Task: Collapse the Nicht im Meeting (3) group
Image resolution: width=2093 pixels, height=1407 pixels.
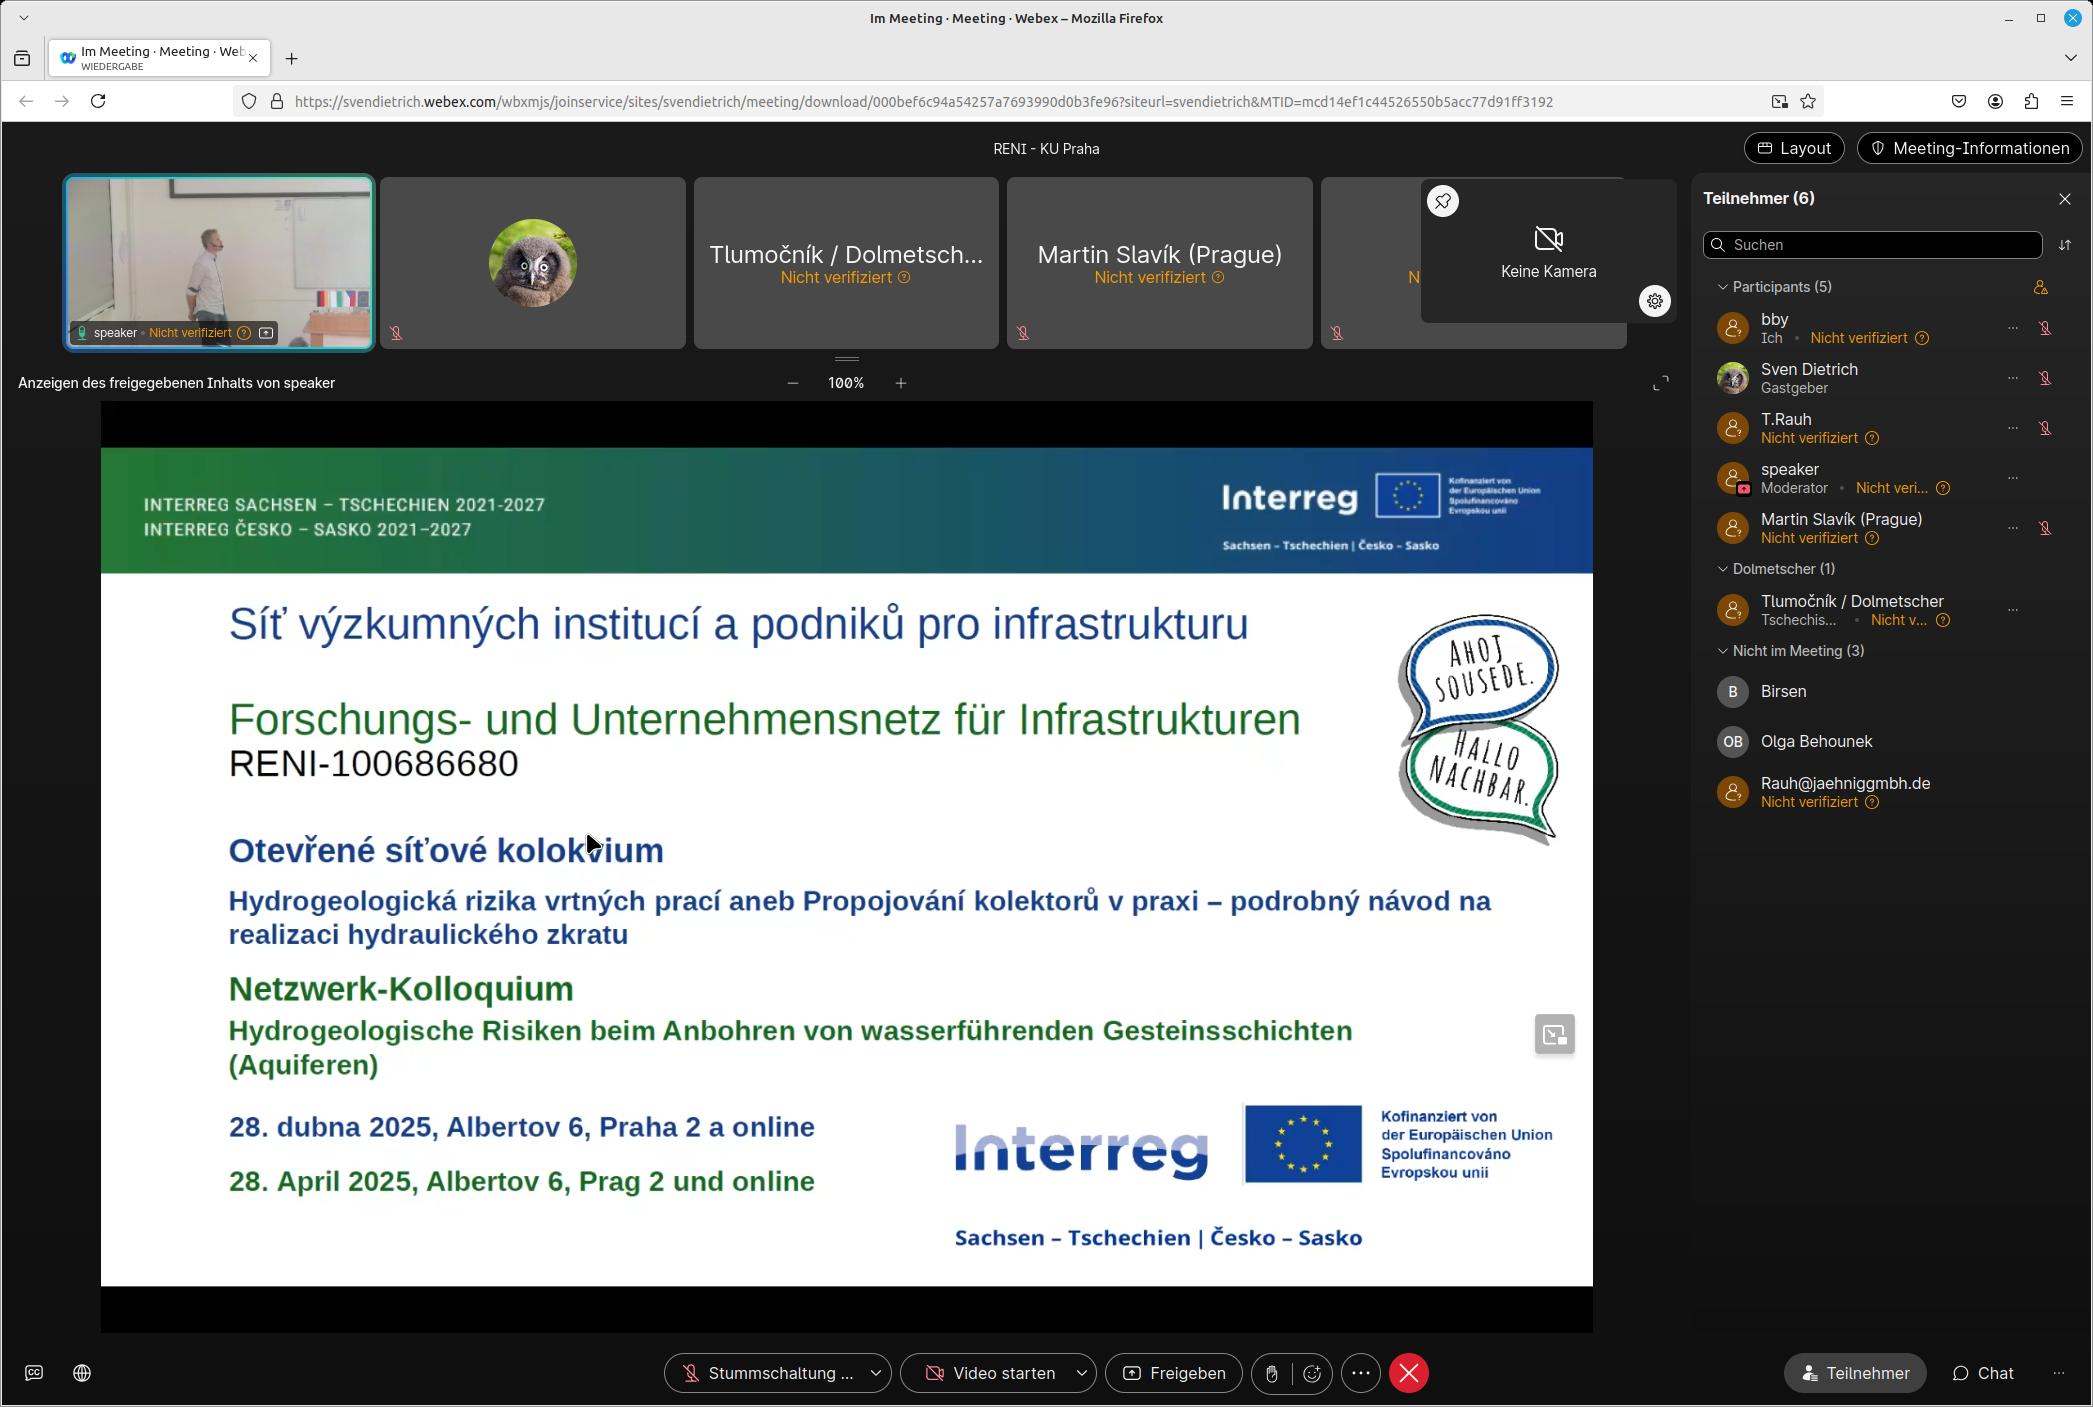Action: click(x=1723, y=651)
